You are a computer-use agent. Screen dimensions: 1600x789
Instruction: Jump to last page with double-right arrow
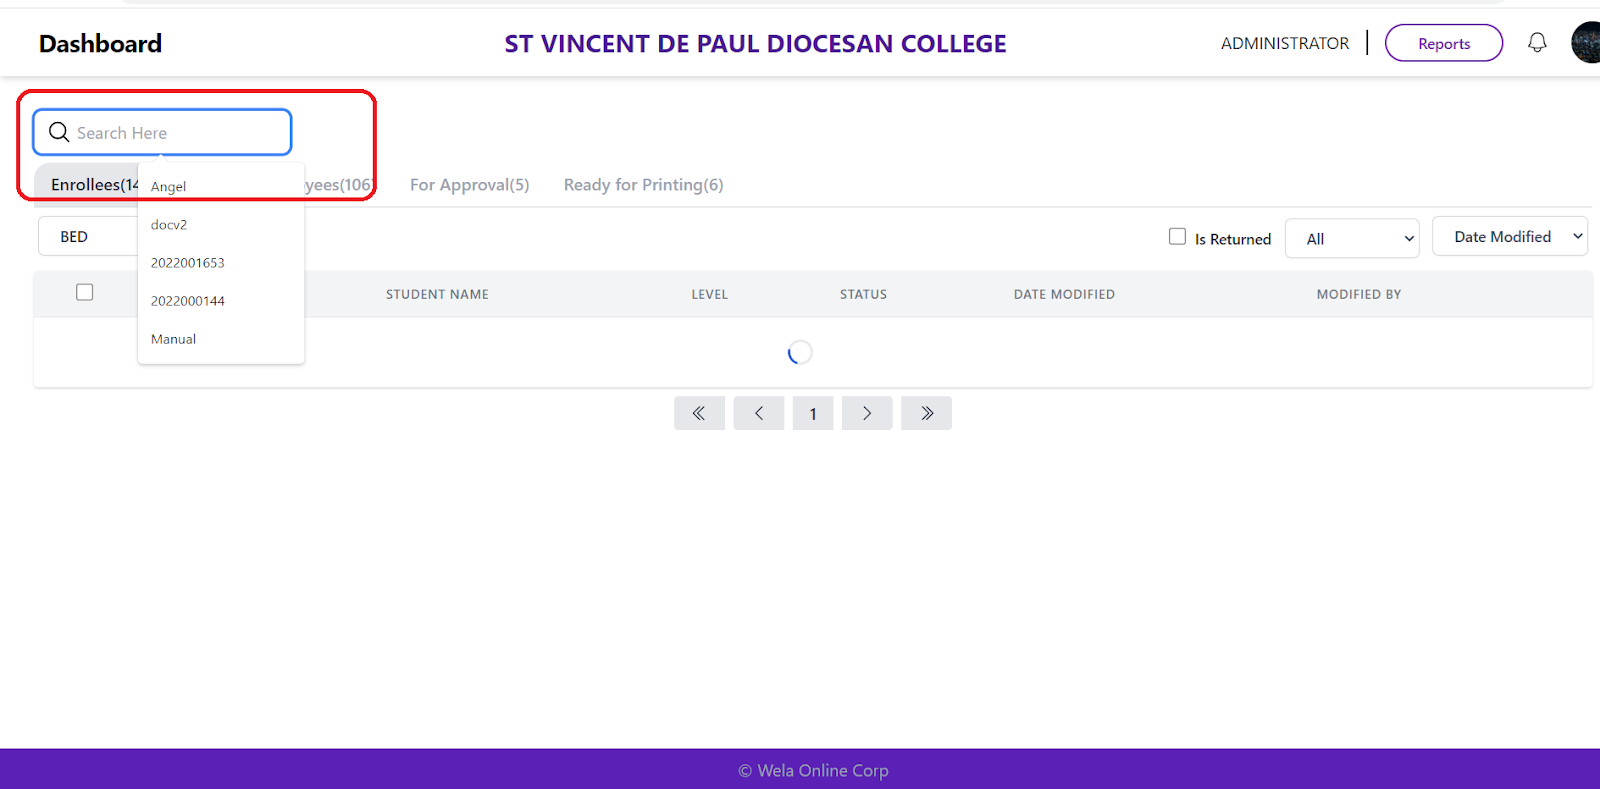926,413
